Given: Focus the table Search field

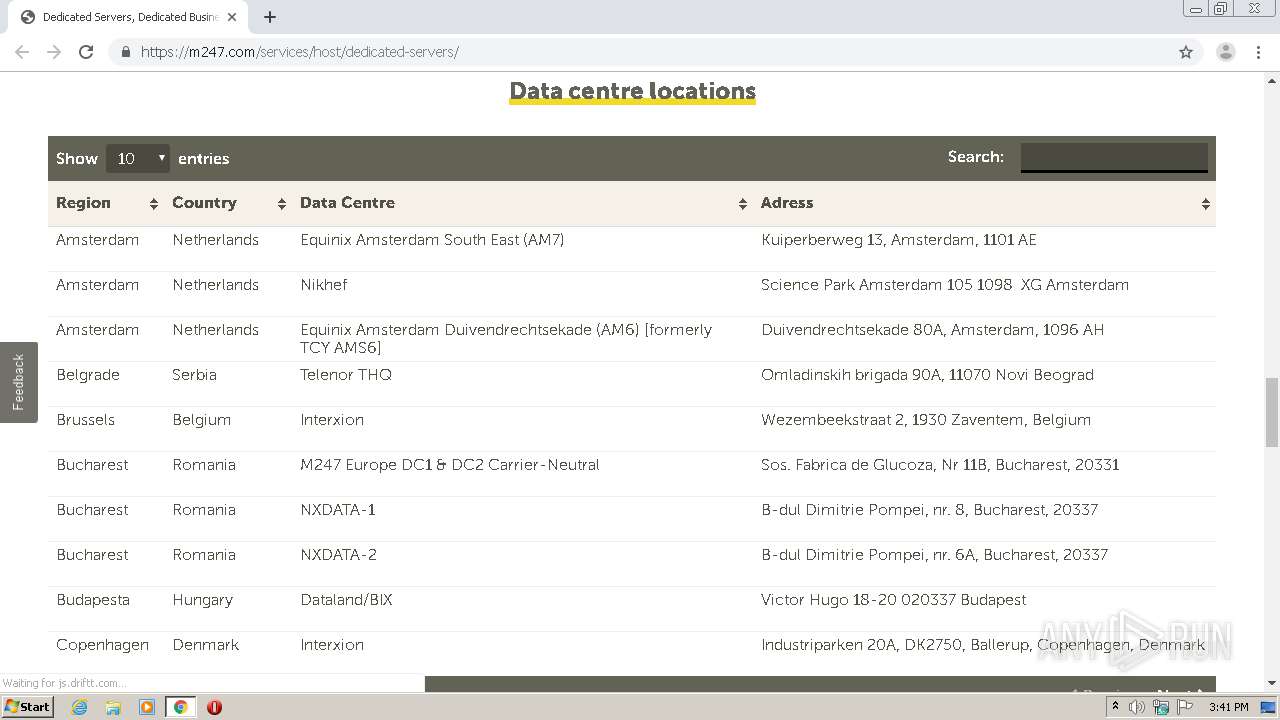Looking at the screenshot, I should [x=1114, y=157].
